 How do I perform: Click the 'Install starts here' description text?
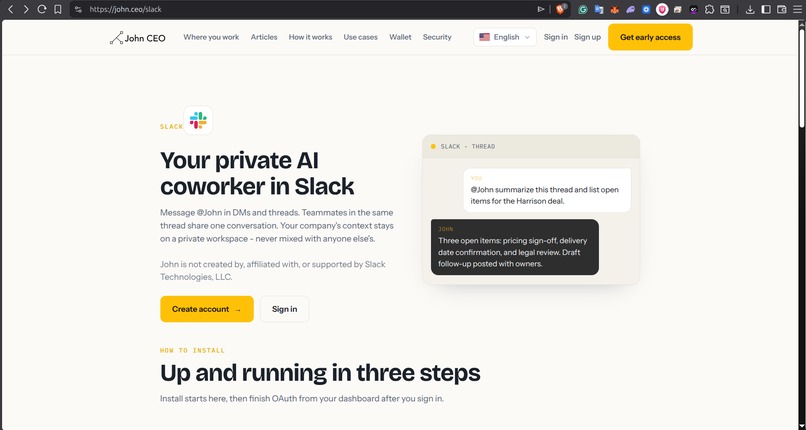pyautogui.click(x=302, y=399)
